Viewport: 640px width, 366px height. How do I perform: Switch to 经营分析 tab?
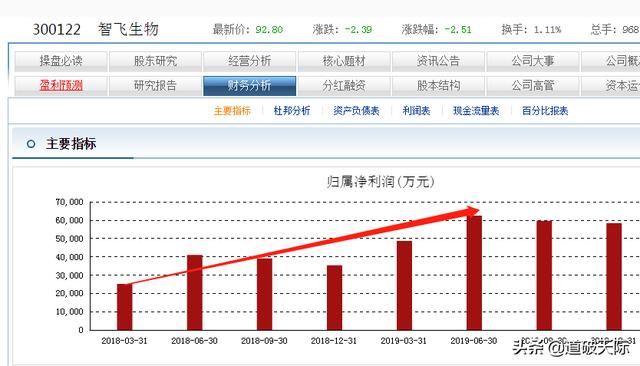(x=249, y=61)
